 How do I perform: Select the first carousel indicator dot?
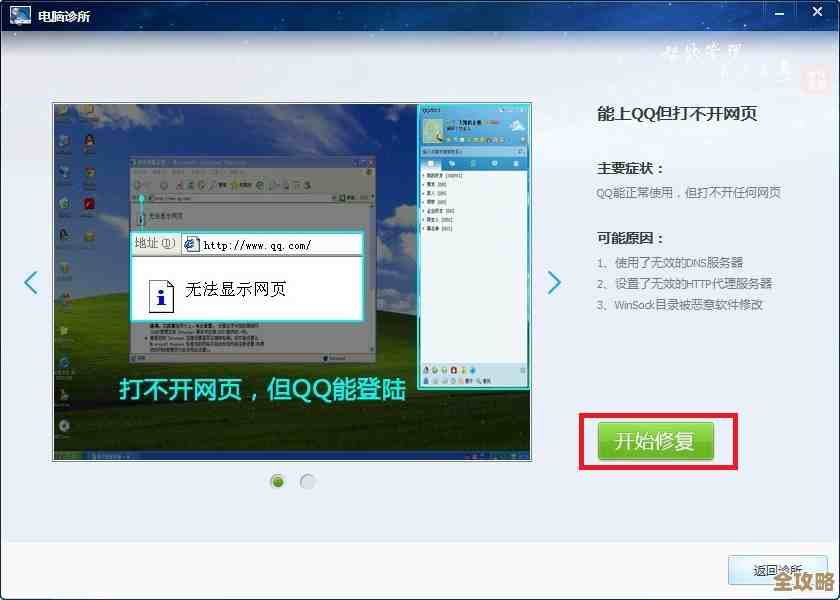coord(277,481)
